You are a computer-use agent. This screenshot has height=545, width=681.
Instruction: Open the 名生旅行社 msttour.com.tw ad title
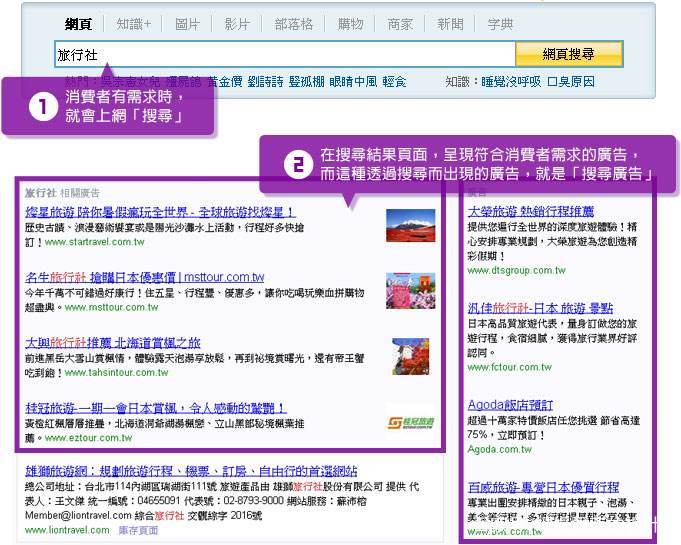(145, 277)
